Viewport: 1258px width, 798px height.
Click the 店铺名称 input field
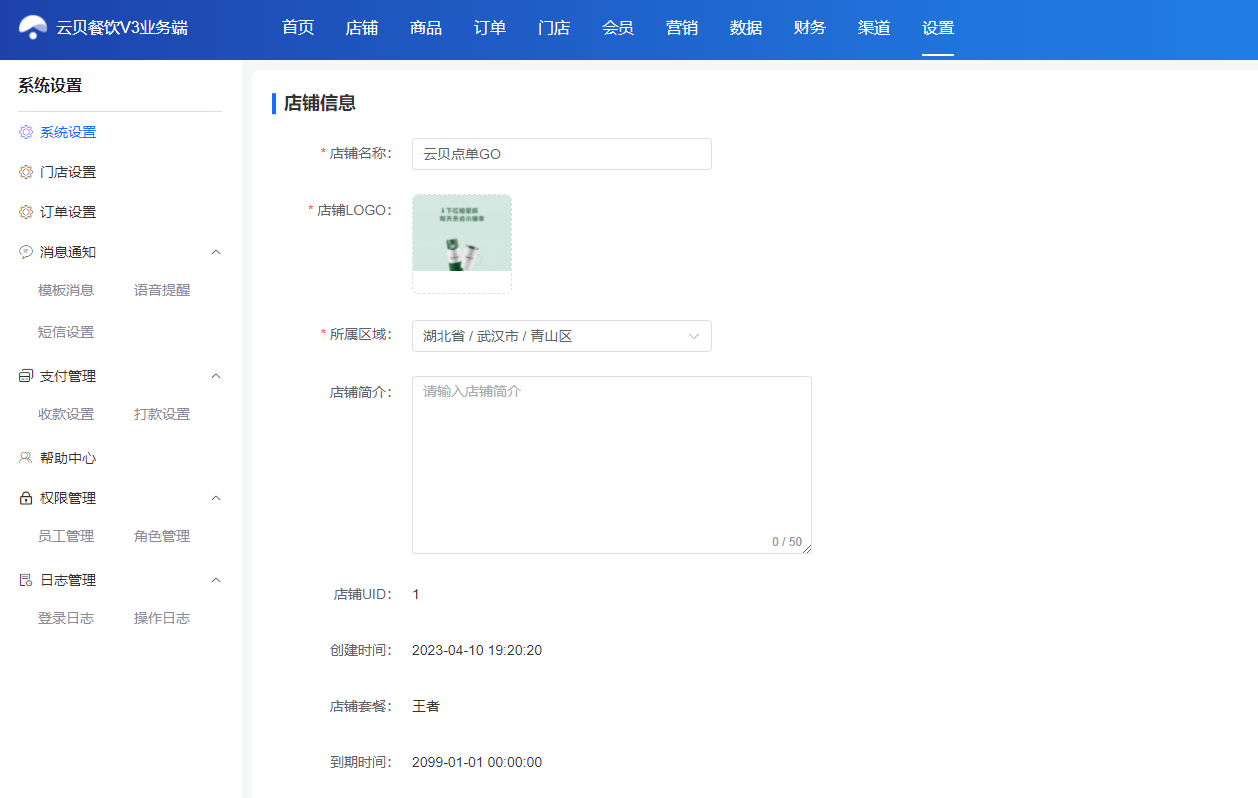pyautogui.click(x=562, y=154)
